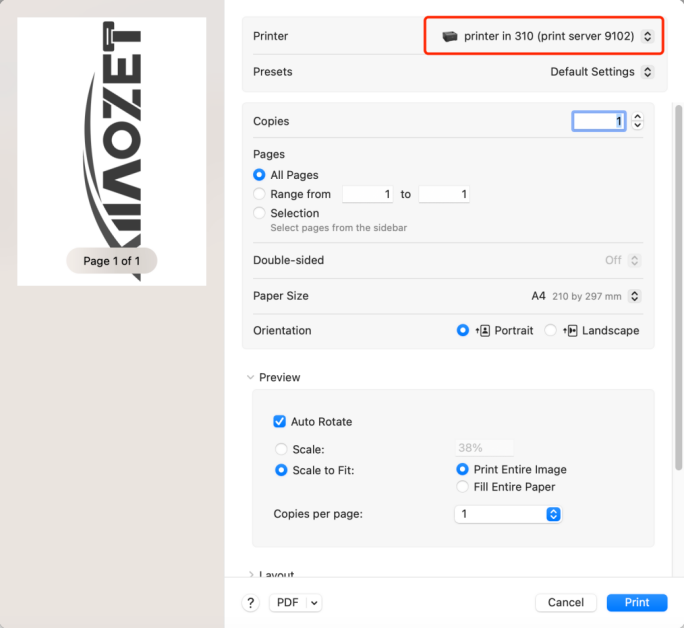Open the PDF options dropdown
The height and width of the screenshot is (628, 684).
(x=296, y=602)
